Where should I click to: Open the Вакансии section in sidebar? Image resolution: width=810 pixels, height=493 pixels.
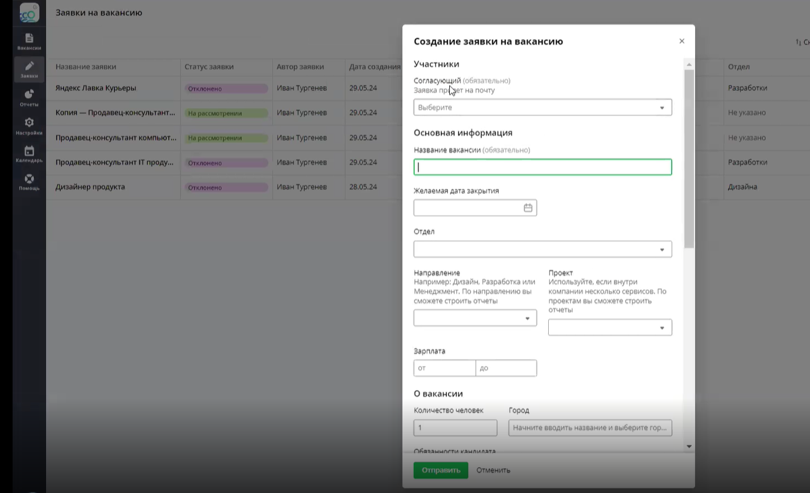coord(29,39)
